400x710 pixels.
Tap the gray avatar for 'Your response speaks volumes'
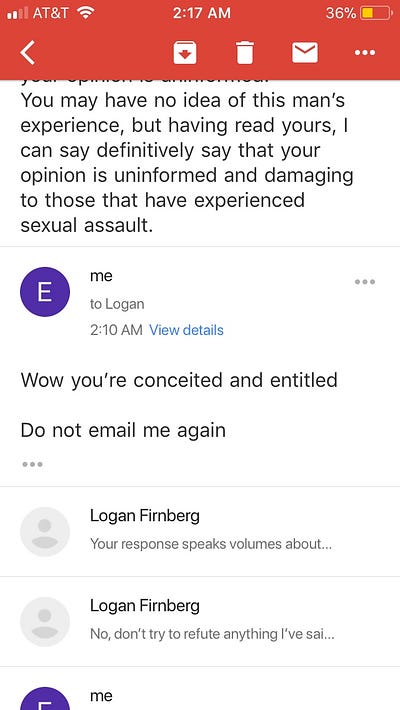pos(45,532)
